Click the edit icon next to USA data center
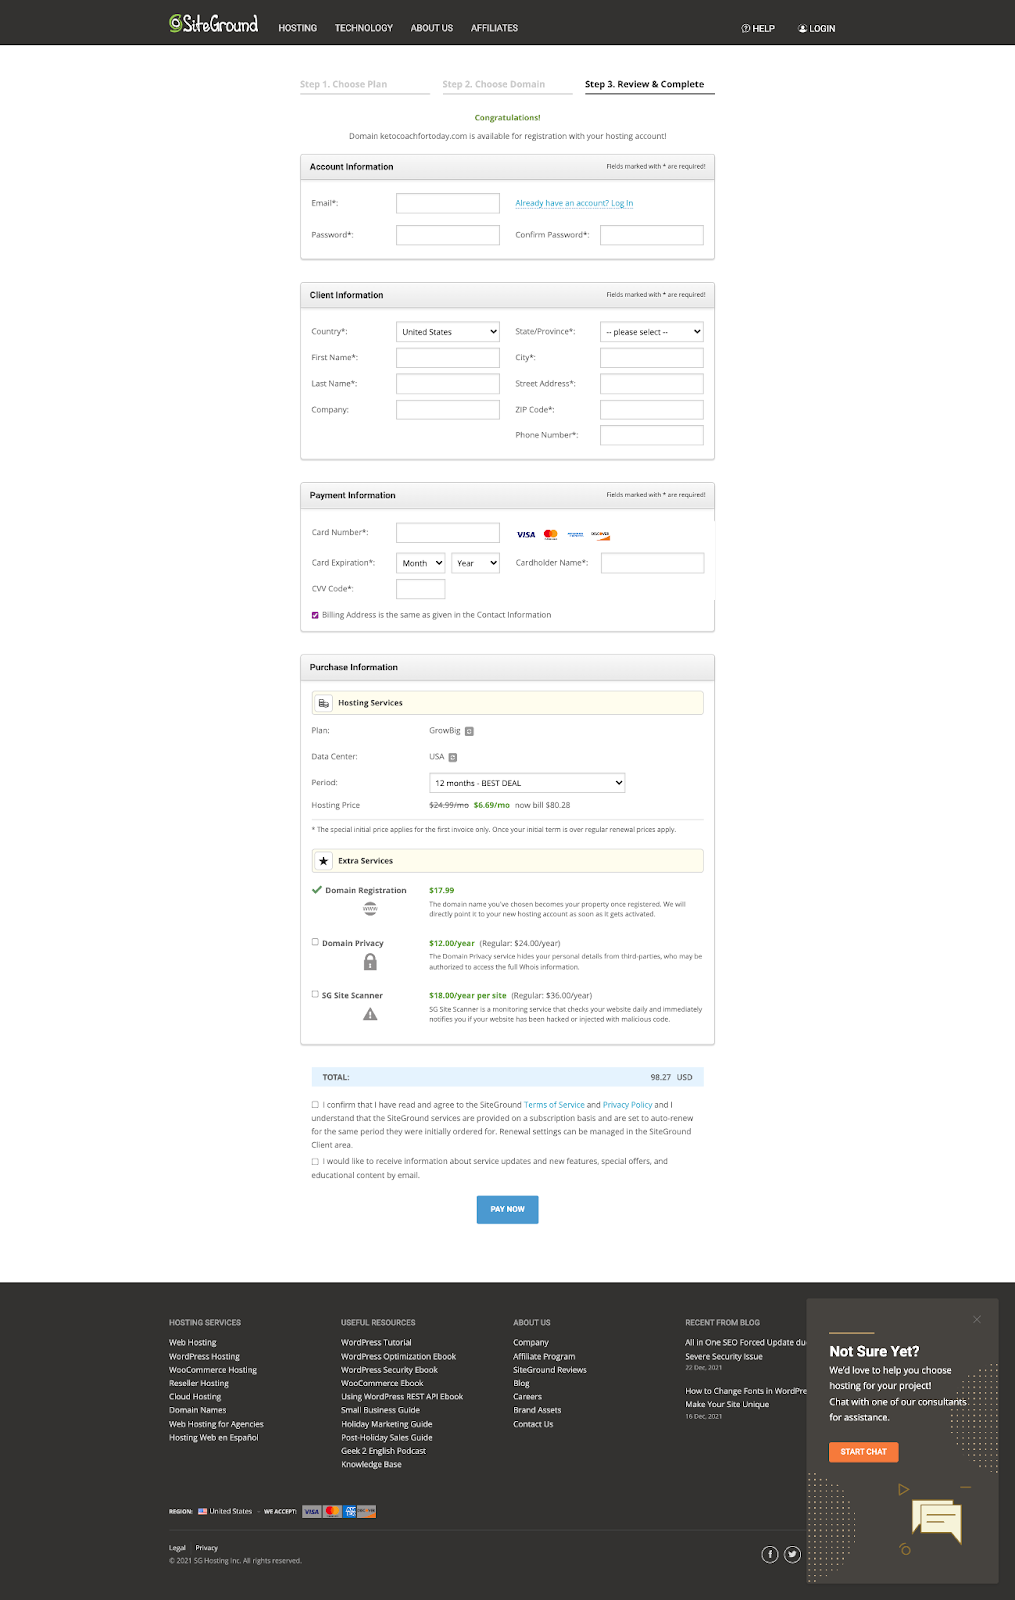The height and width of the screenshot is (1600, 1015). pyautogui.click(x=452, y=757)
